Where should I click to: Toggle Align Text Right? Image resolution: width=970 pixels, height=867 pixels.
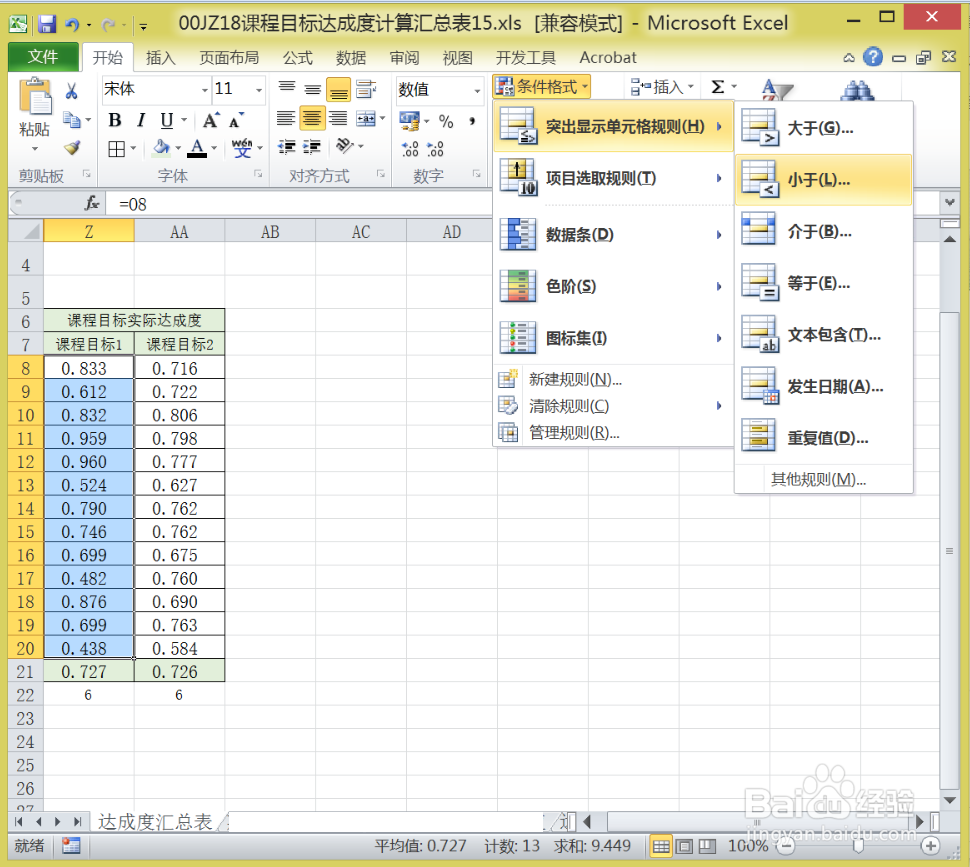(338, 118)
